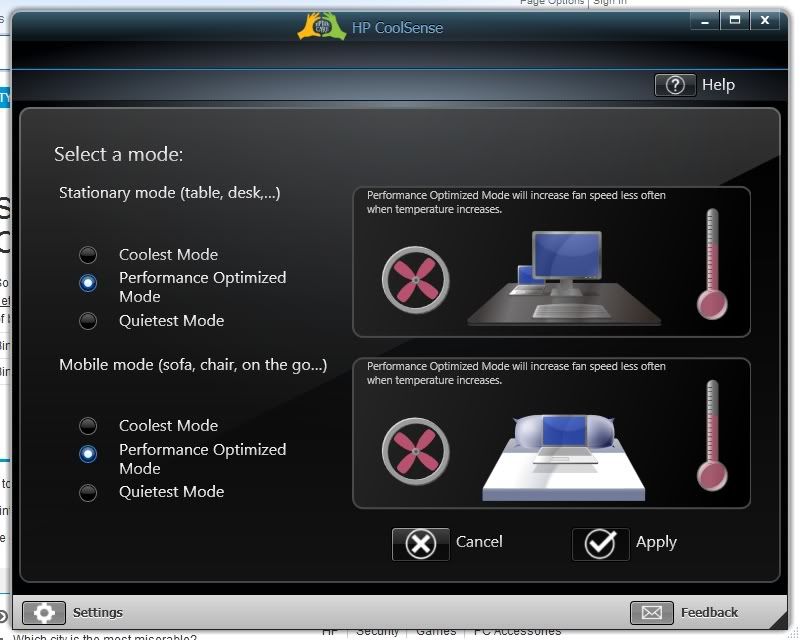Click the Cancel text label
The image size is (800, 640).
click(479, 541)
